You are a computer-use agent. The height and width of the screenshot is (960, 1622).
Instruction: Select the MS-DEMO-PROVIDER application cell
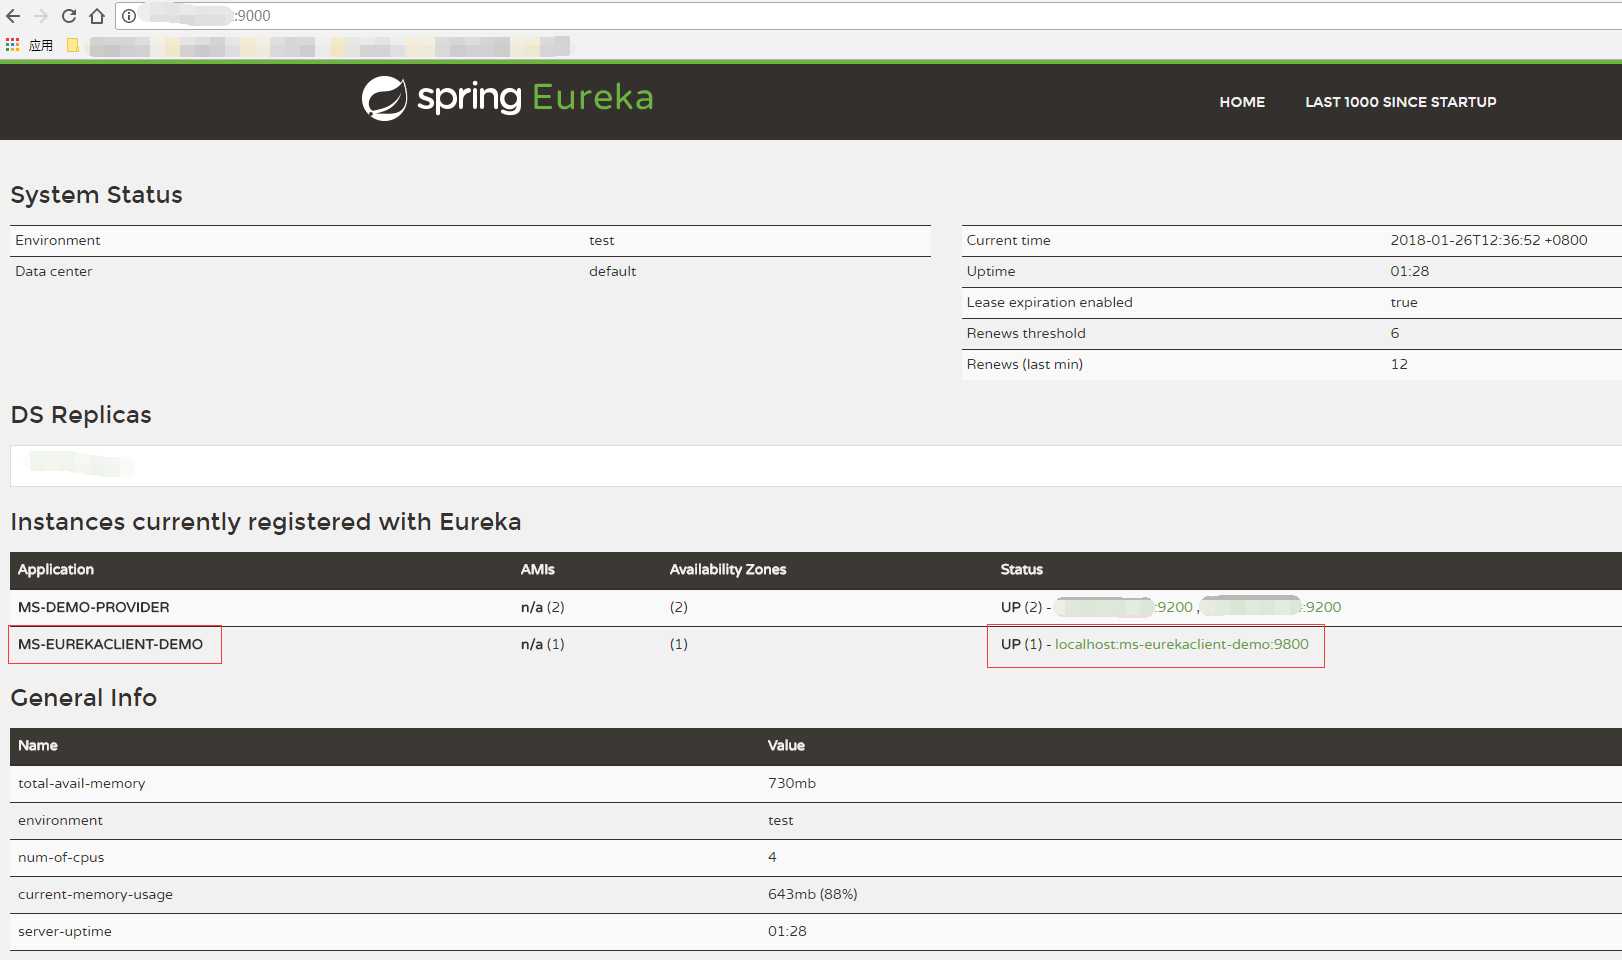click(94, 607)
